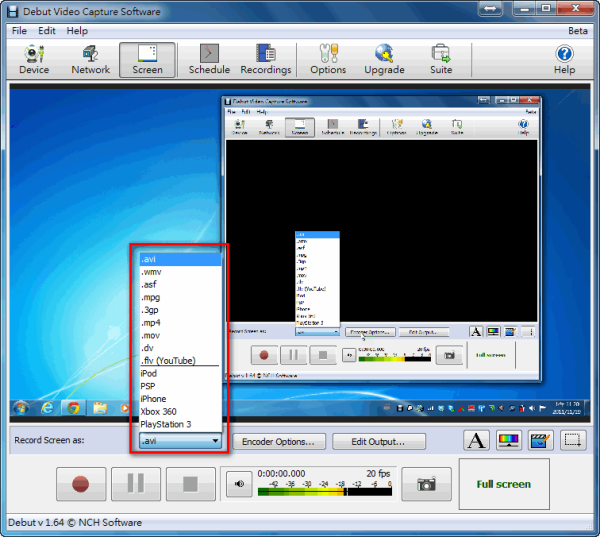Image resolution: width=600 pixels, height=537 pixels.
Task: Click the Edit Output button
Action: tap(379, 441)
